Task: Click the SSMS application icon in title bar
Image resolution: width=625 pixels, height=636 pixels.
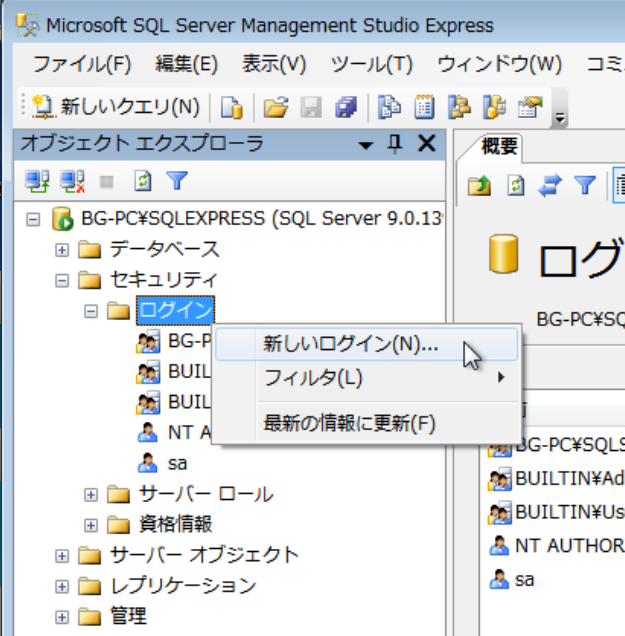Action: click(28, 25)
